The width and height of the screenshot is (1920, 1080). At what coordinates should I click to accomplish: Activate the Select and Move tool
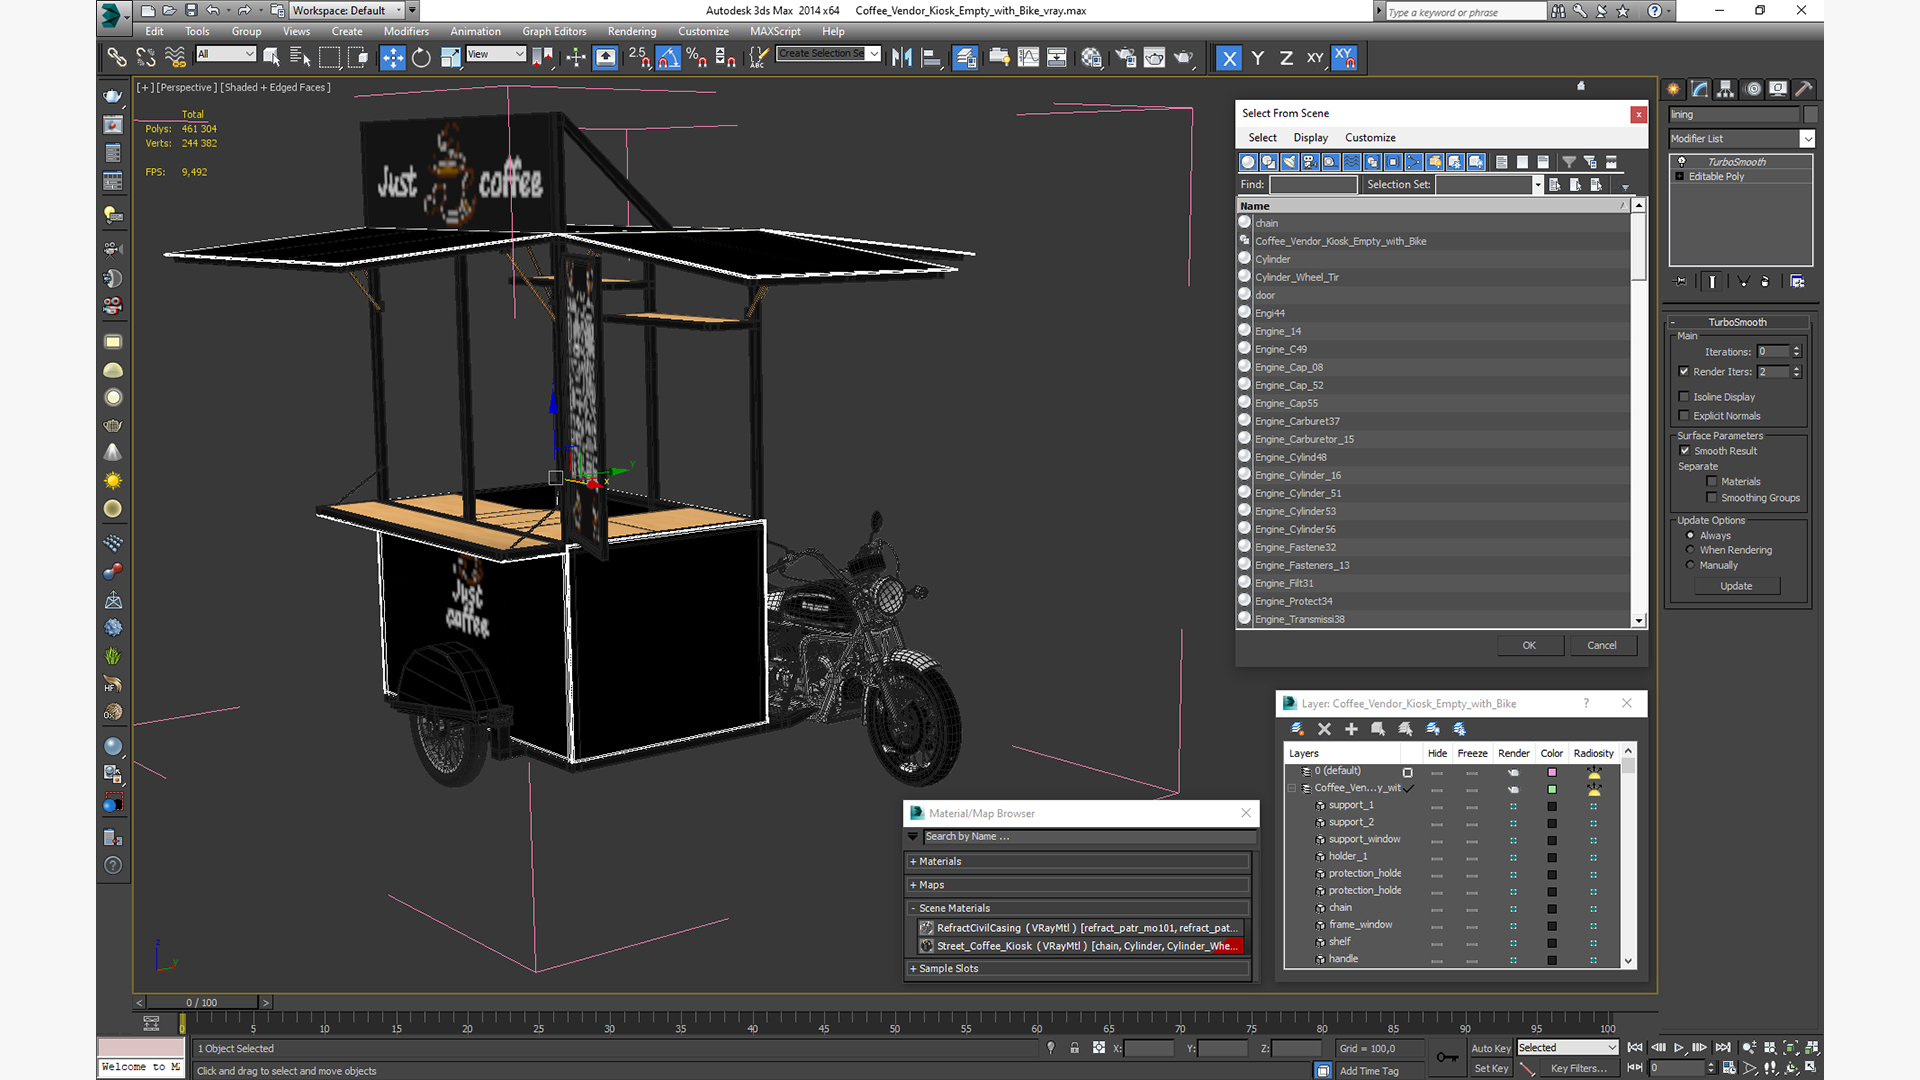[x=393, y=58]
